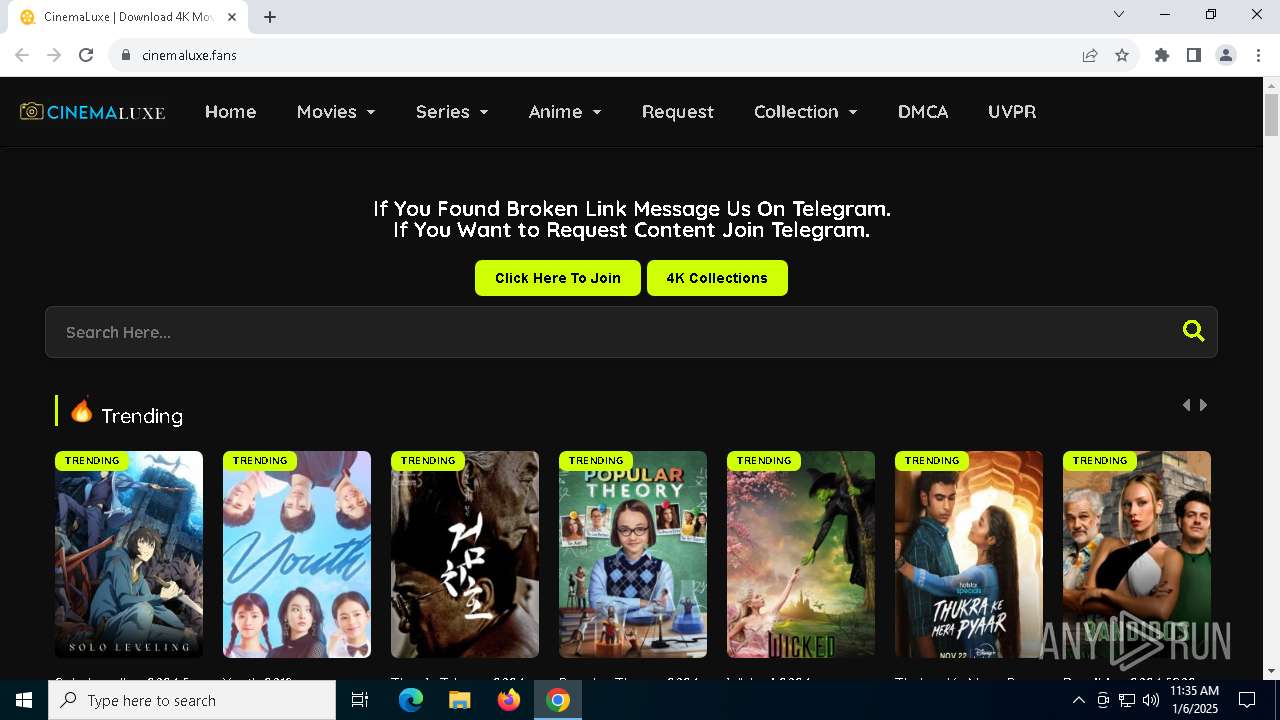Go back in Chrome
This screenshot has height=720, width=1280.
[x=22, y=55]
